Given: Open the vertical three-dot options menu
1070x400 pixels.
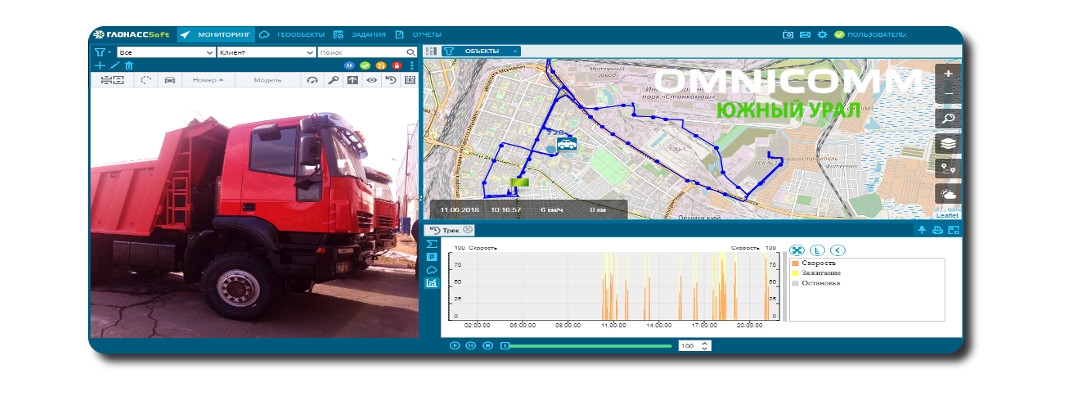Looking at the screenshot, I should pyautogui.click(x=411, y=66).
